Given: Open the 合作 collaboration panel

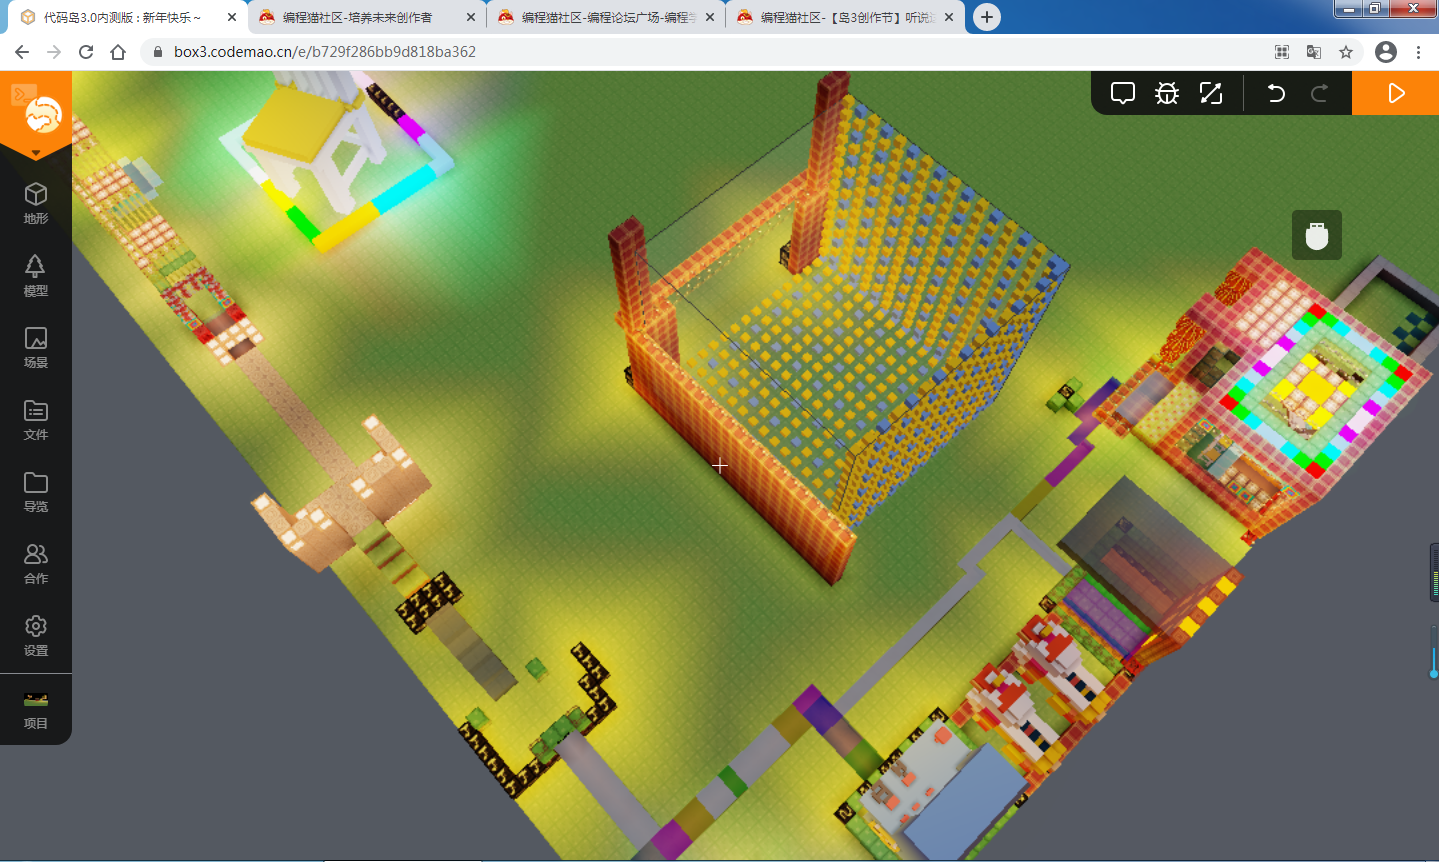Looking at the screenshot, I should click(x=36, y=563).
